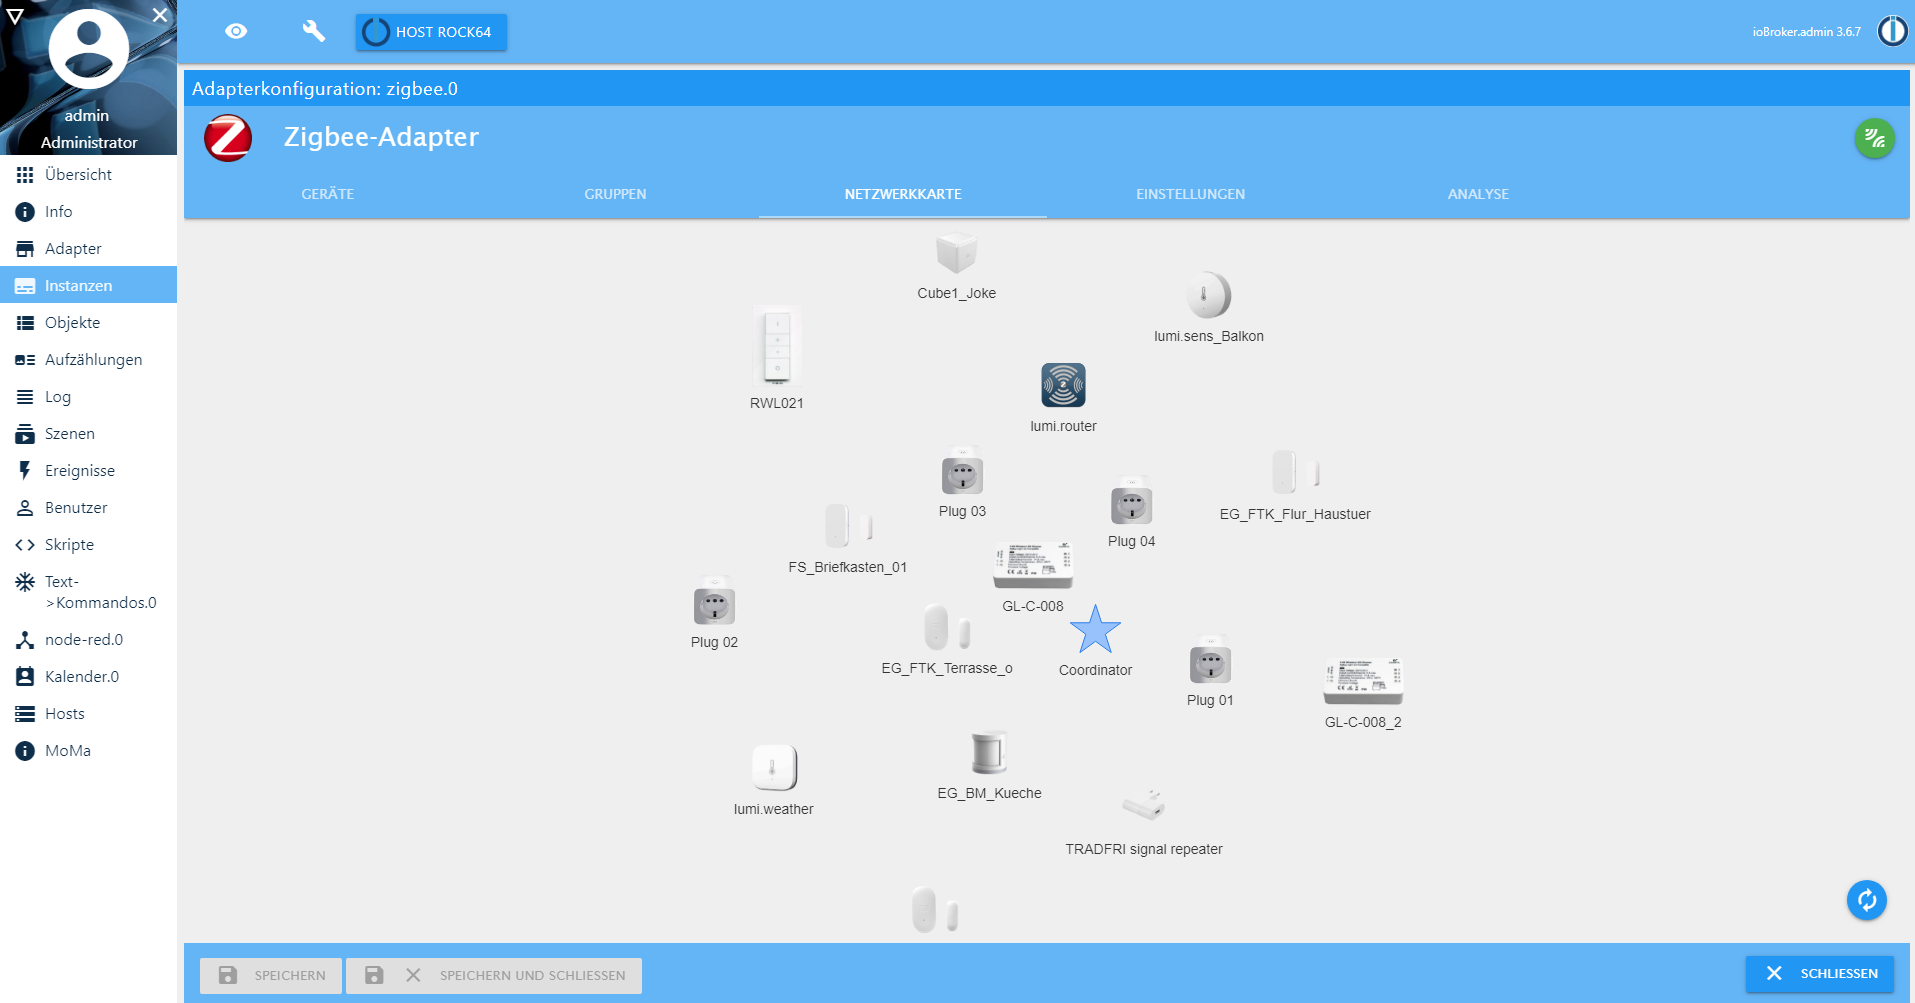Screen dimensions: 1915x1003
Task: Close the sidebar with the X icon
Action: pyautogui.click(x=160, y=15)
